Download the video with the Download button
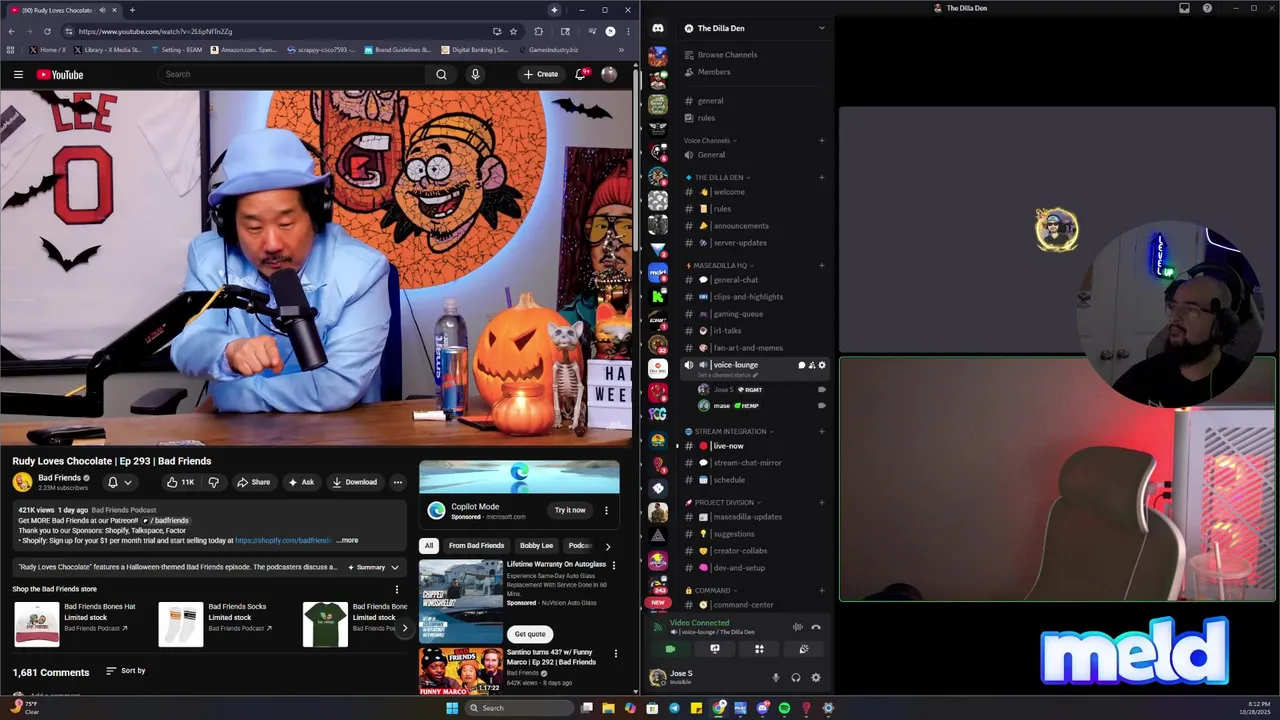 (354, 482)
